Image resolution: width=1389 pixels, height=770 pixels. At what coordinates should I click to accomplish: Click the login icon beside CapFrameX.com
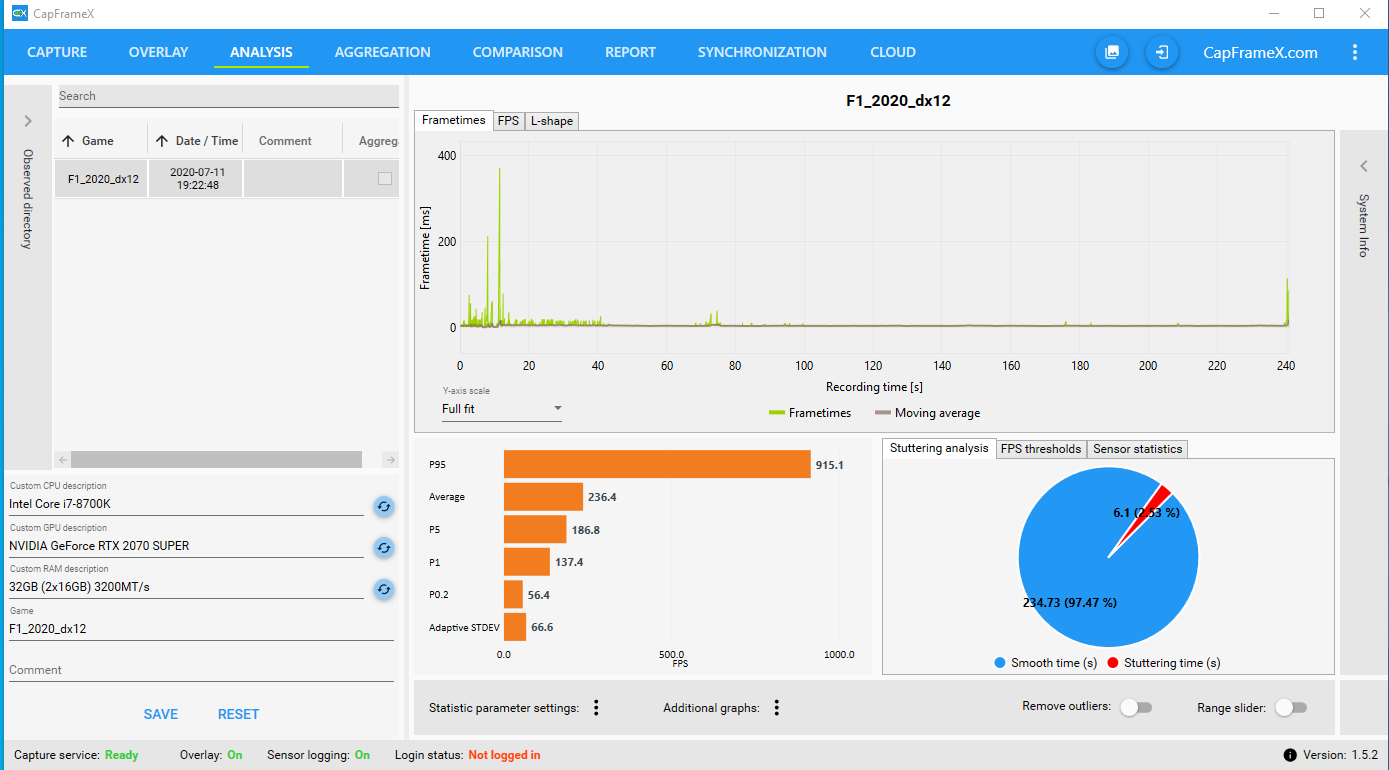click(x=1162, y=52)
